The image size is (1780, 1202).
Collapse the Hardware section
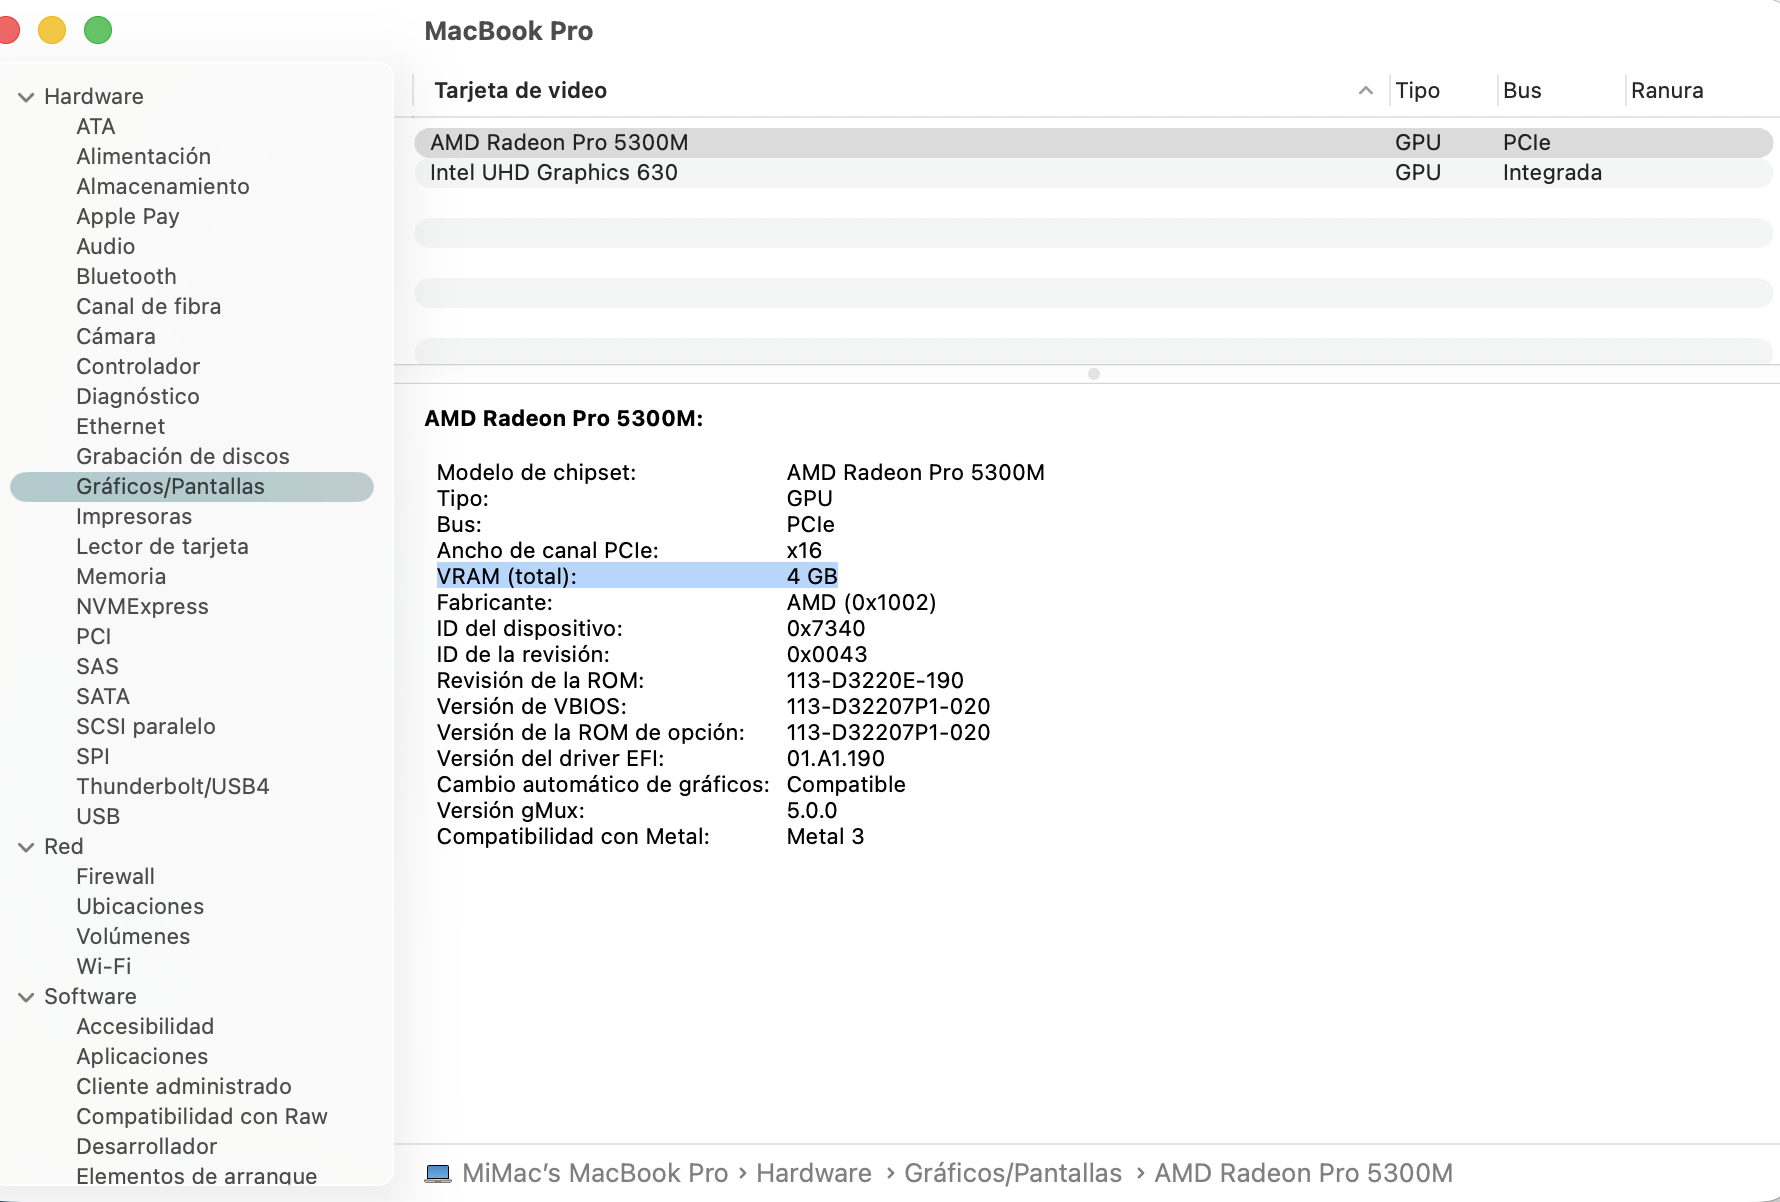pyautogui.click(x=26, y=97)
